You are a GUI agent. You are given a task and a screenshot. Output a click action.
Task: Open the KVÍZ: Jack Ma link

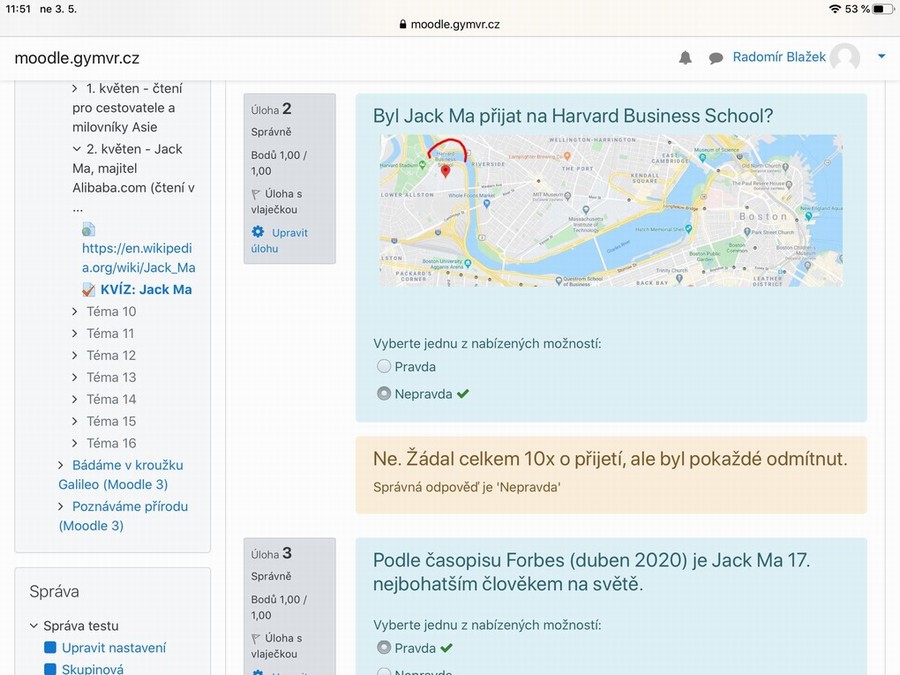tap(146, 290)
